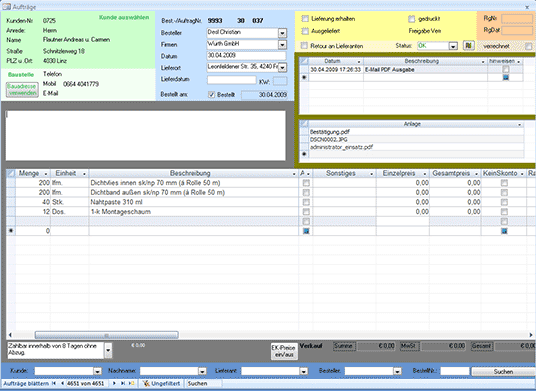Click the Gesamt button
The height and width of the screenshot is (391, 536).
pos(481,346)
